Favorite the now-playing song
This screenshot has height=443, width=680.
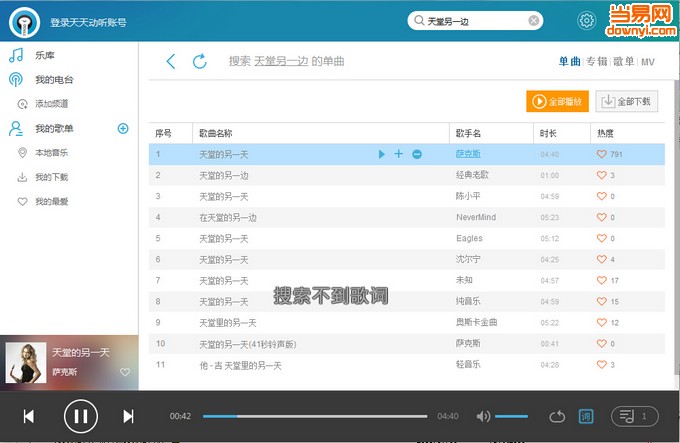coord(125,372)
